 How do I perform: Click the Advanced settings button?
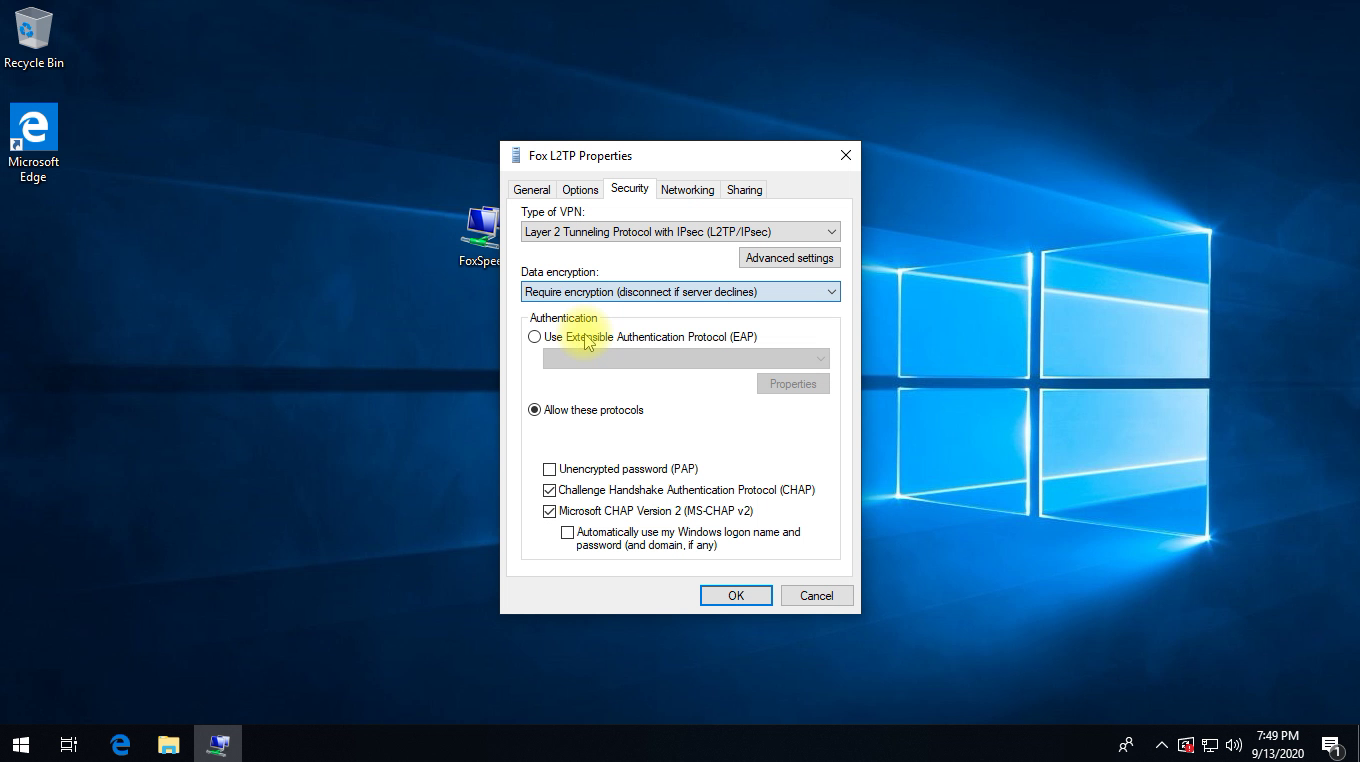click(x=789, y=258)
